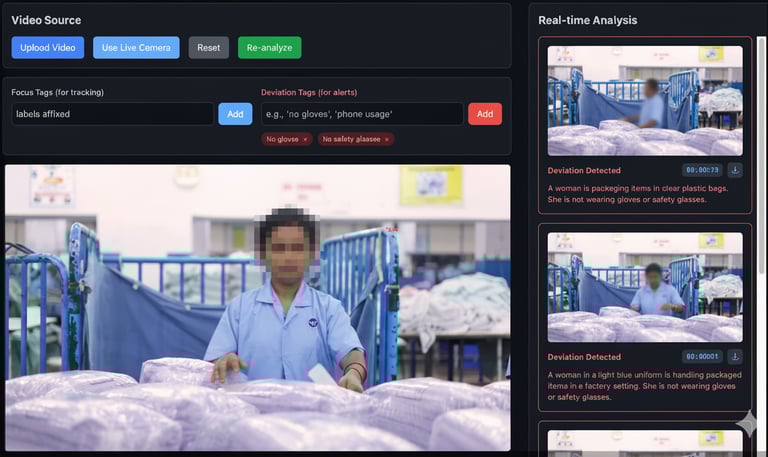Open the third partially visible thumbnail
The image size is (768, 457).
(x=645, y=443)
